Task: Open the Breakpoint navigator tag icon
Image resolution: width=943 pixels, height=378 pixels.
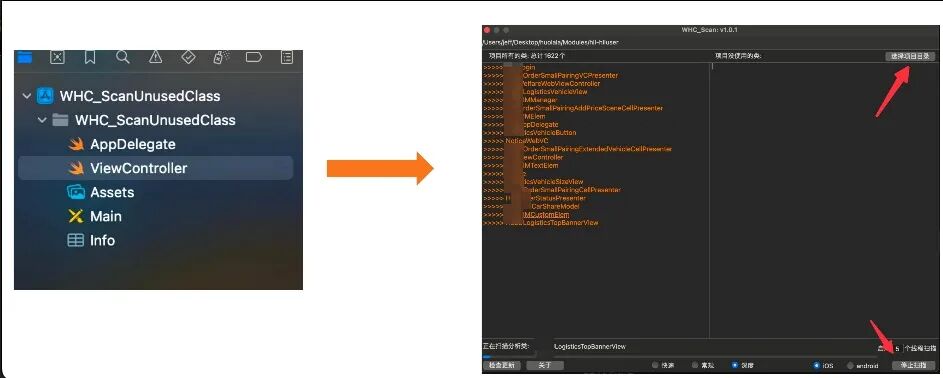Action: point(254,57)
